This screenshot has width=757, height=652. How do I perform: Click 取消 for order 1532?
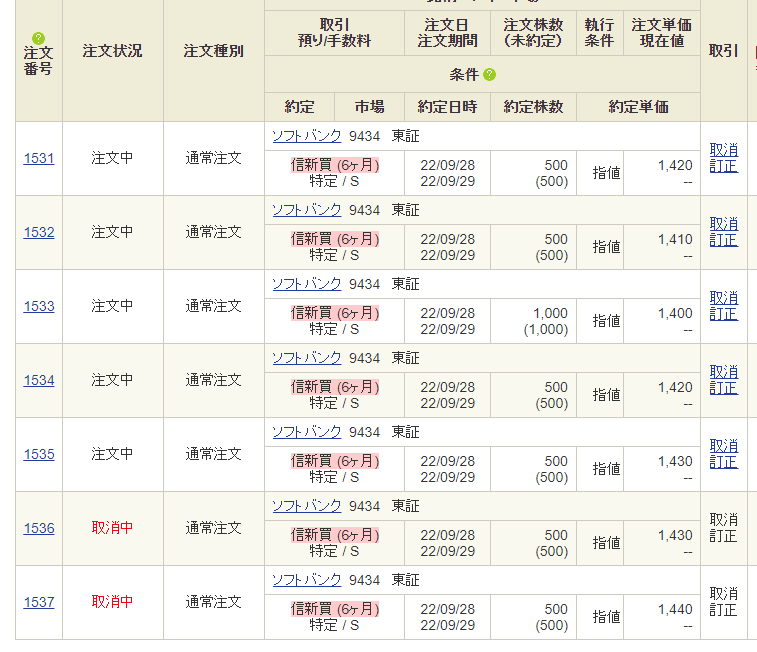(x=723, y=224)
